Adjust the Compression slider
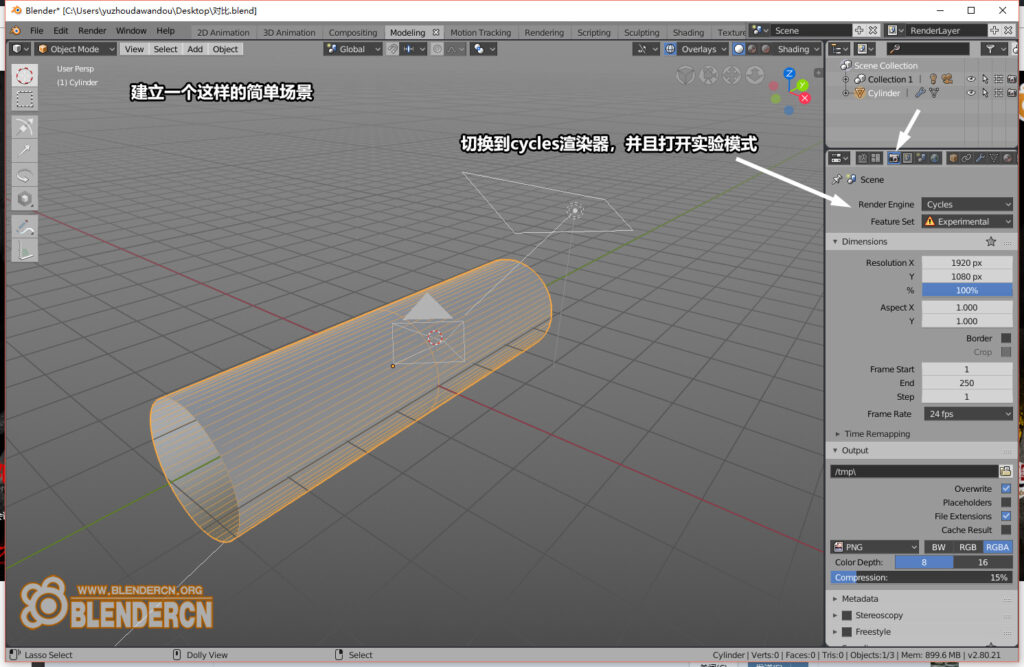 coord(920,577)
